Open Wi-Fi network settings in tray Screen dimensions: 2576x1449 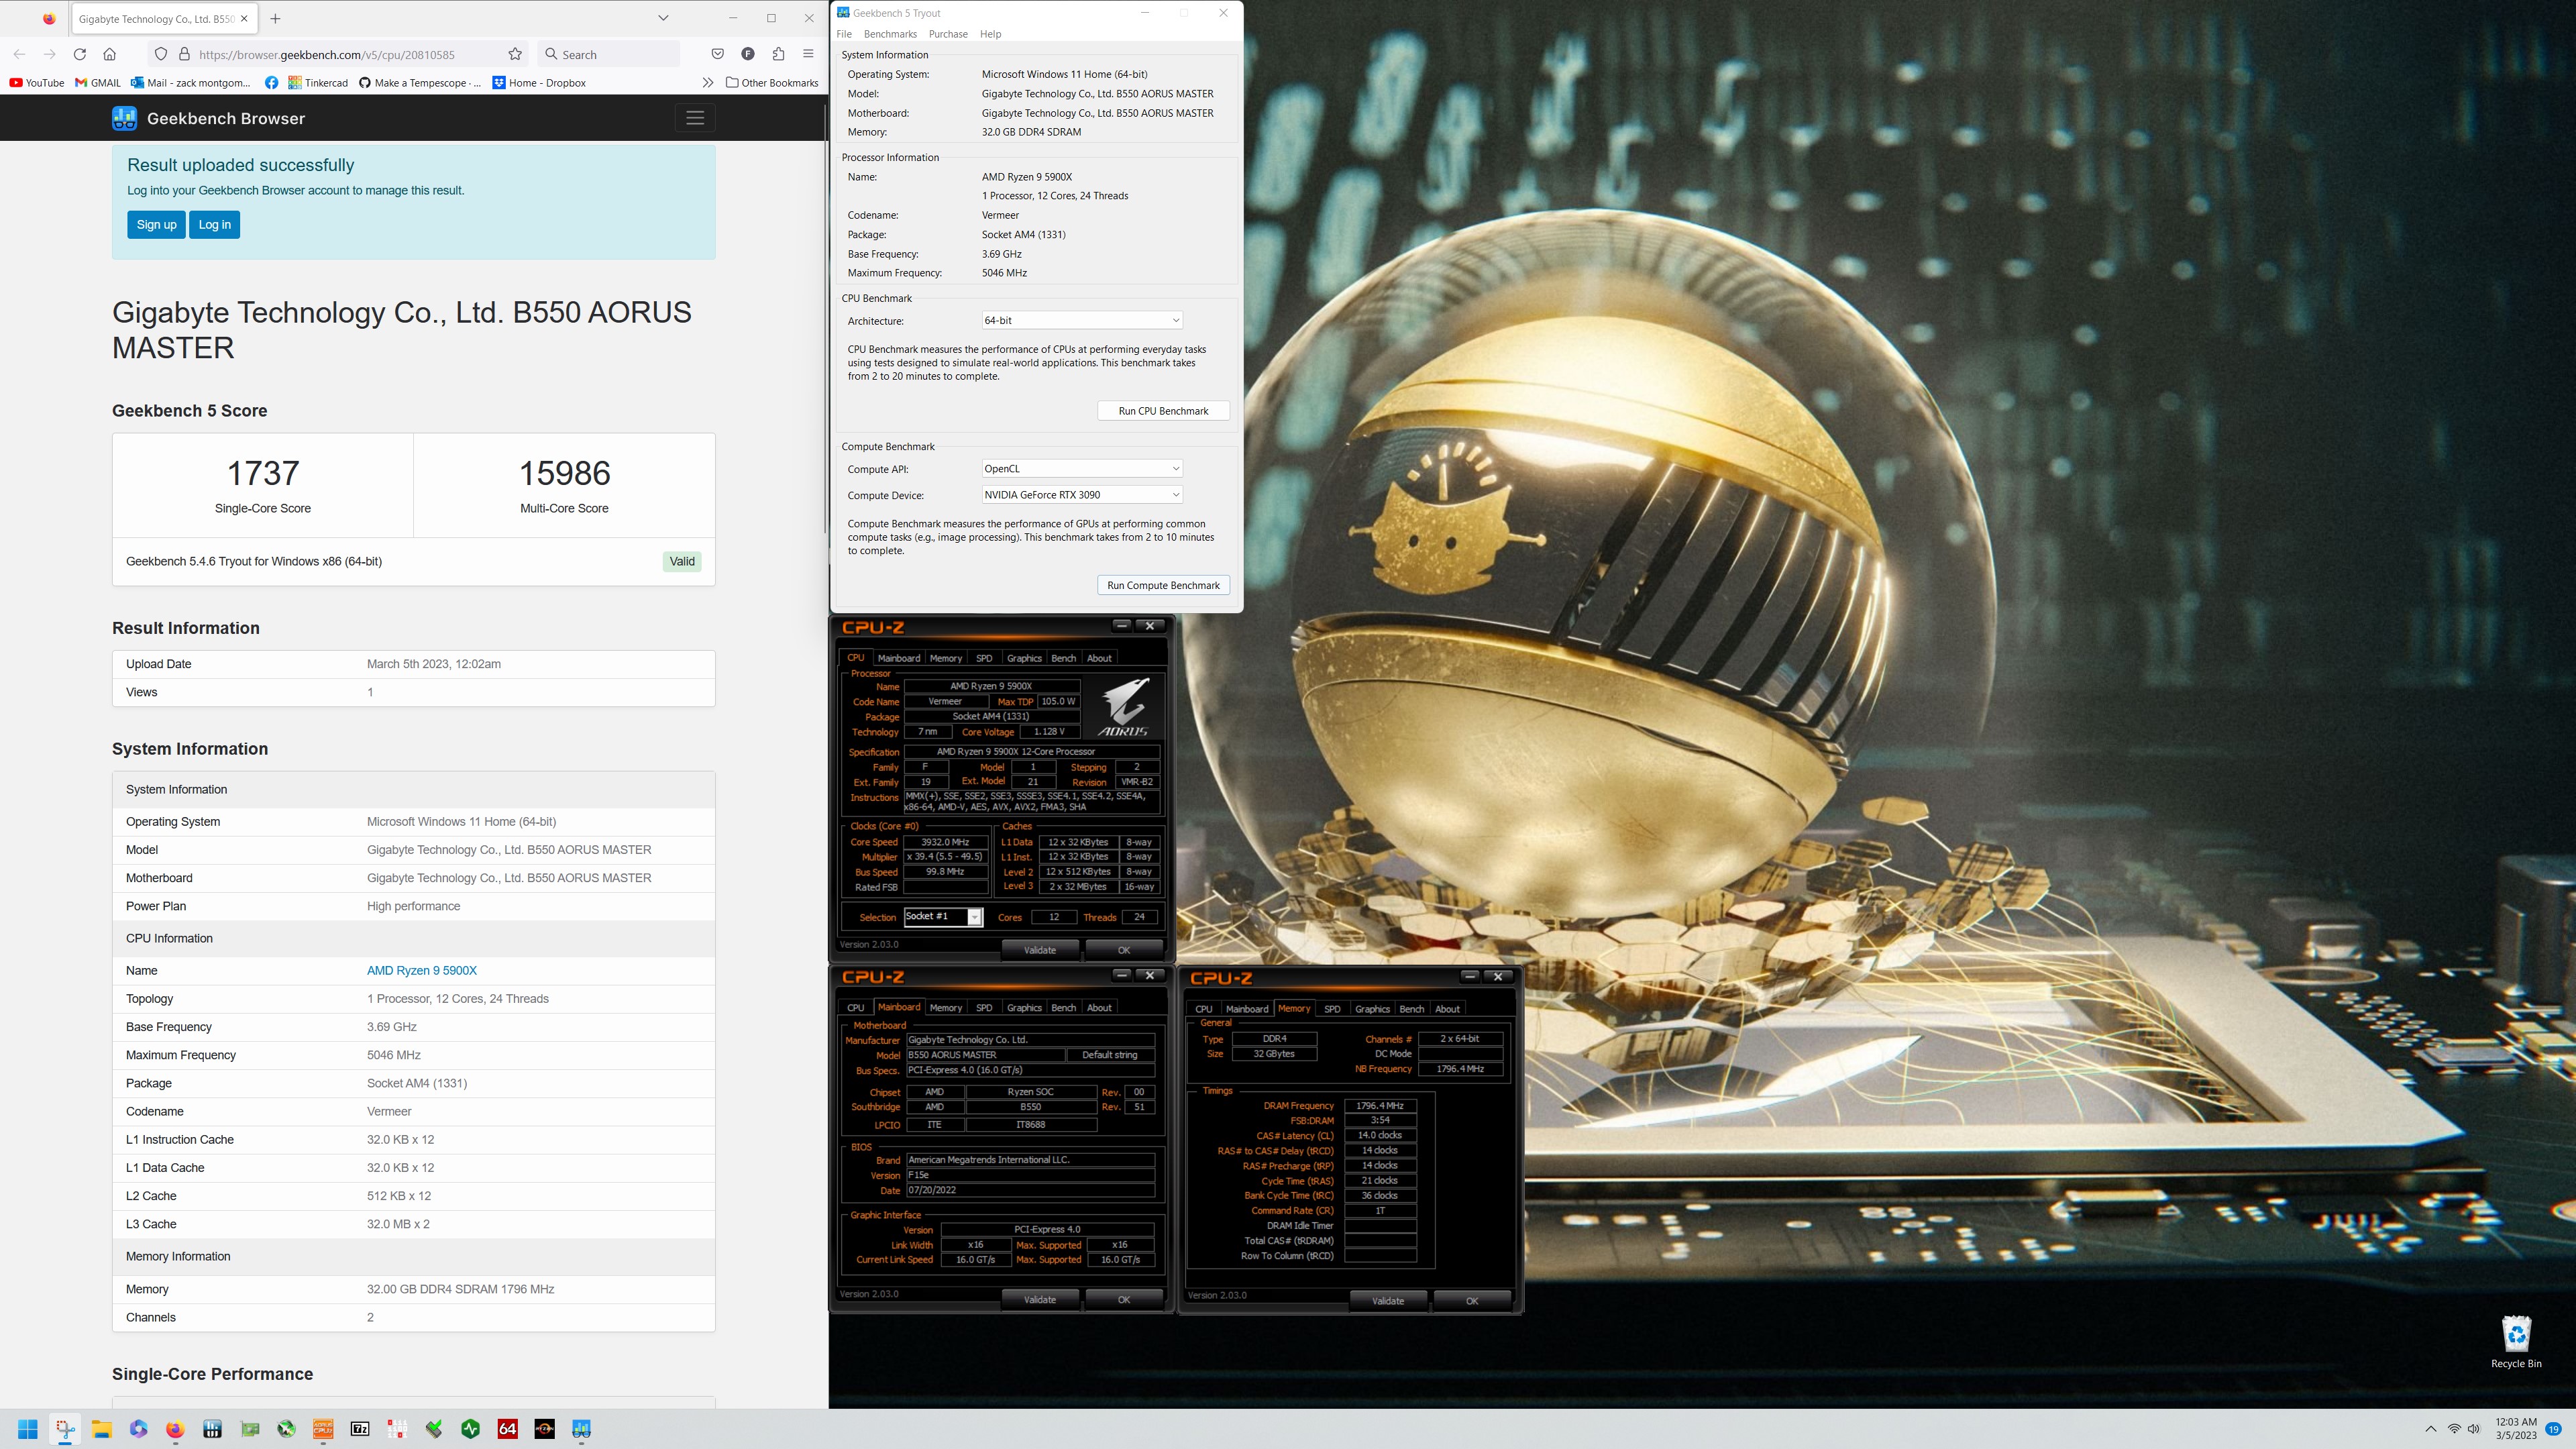[x=2454, y=1429]
